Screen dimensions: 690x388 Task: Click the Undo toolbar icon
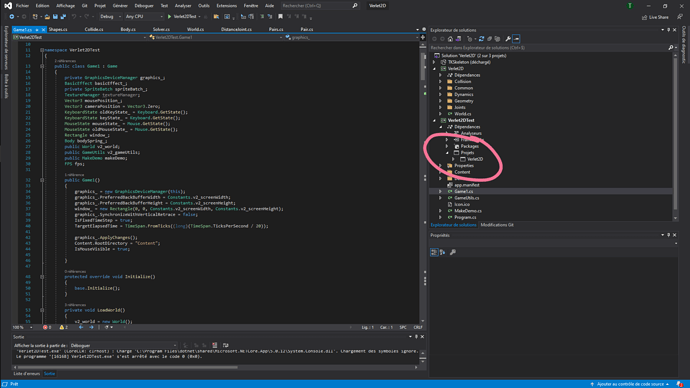74,17
